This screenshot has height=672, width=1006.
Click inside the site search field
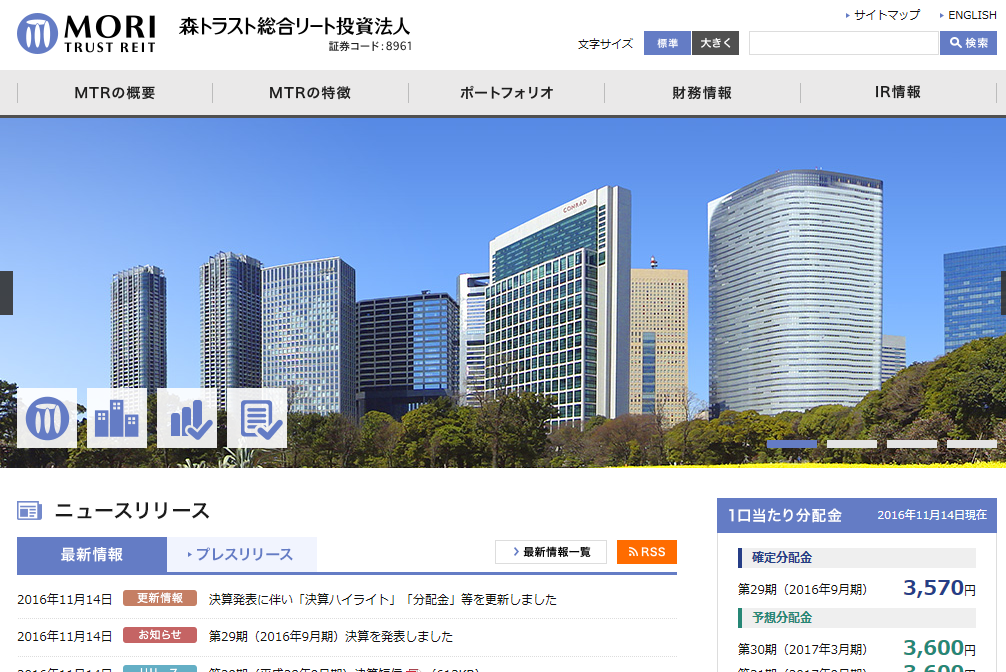coord(845,43)
